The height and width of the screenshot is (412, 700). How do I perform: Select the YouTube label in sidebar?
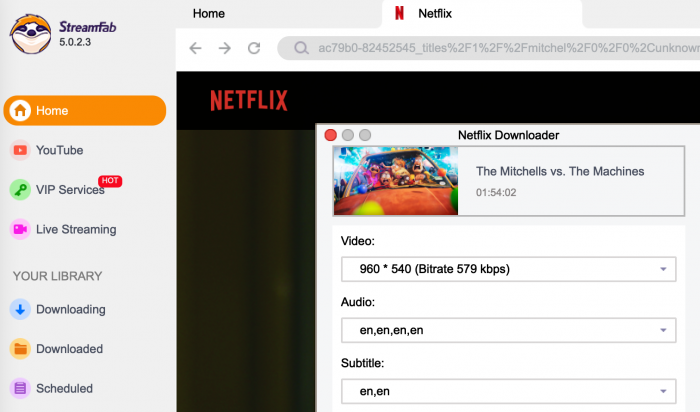click(60, 150)
